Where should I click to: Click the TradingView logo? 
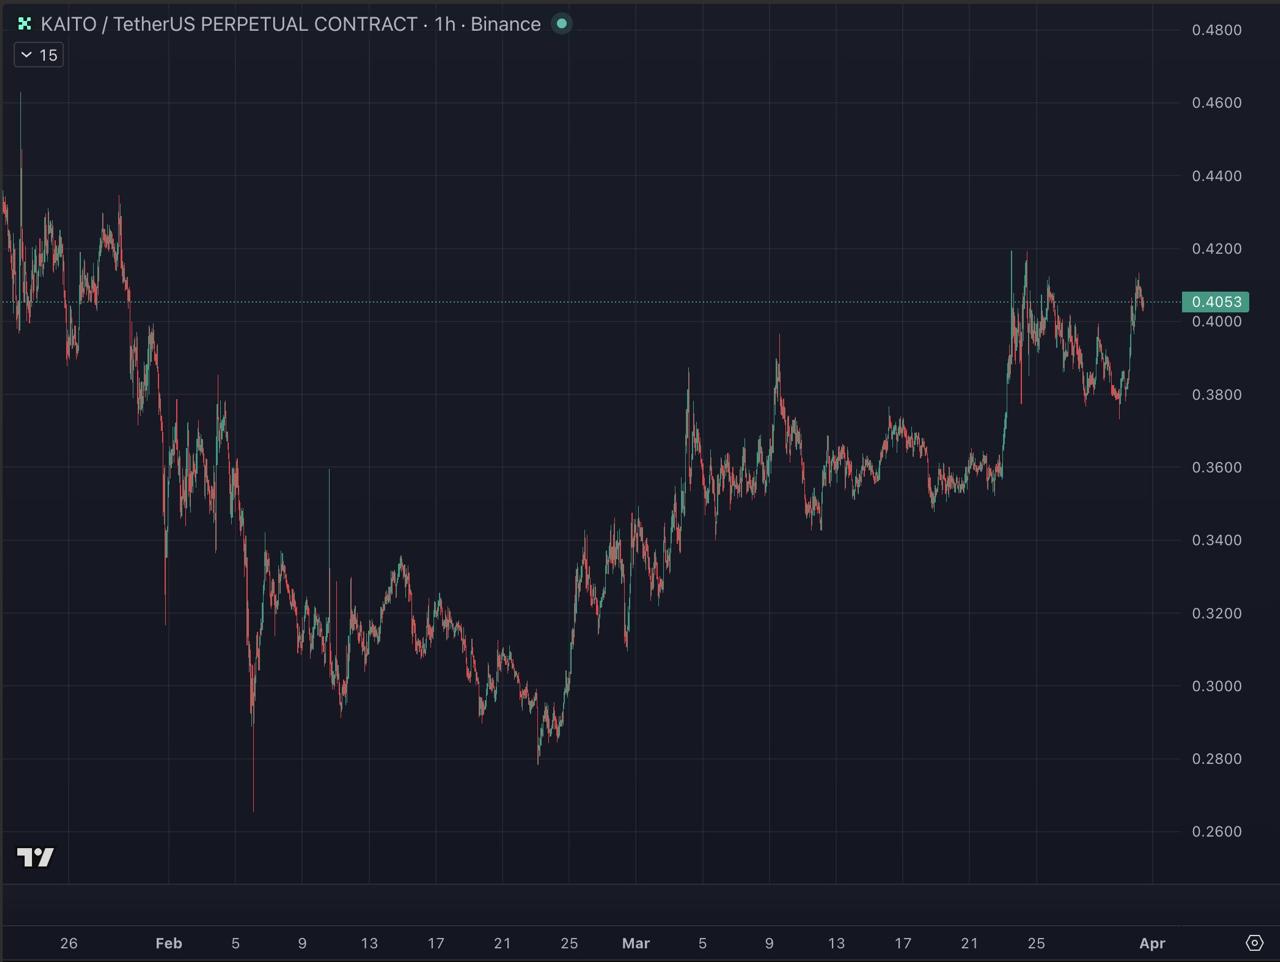pos(36,857)
